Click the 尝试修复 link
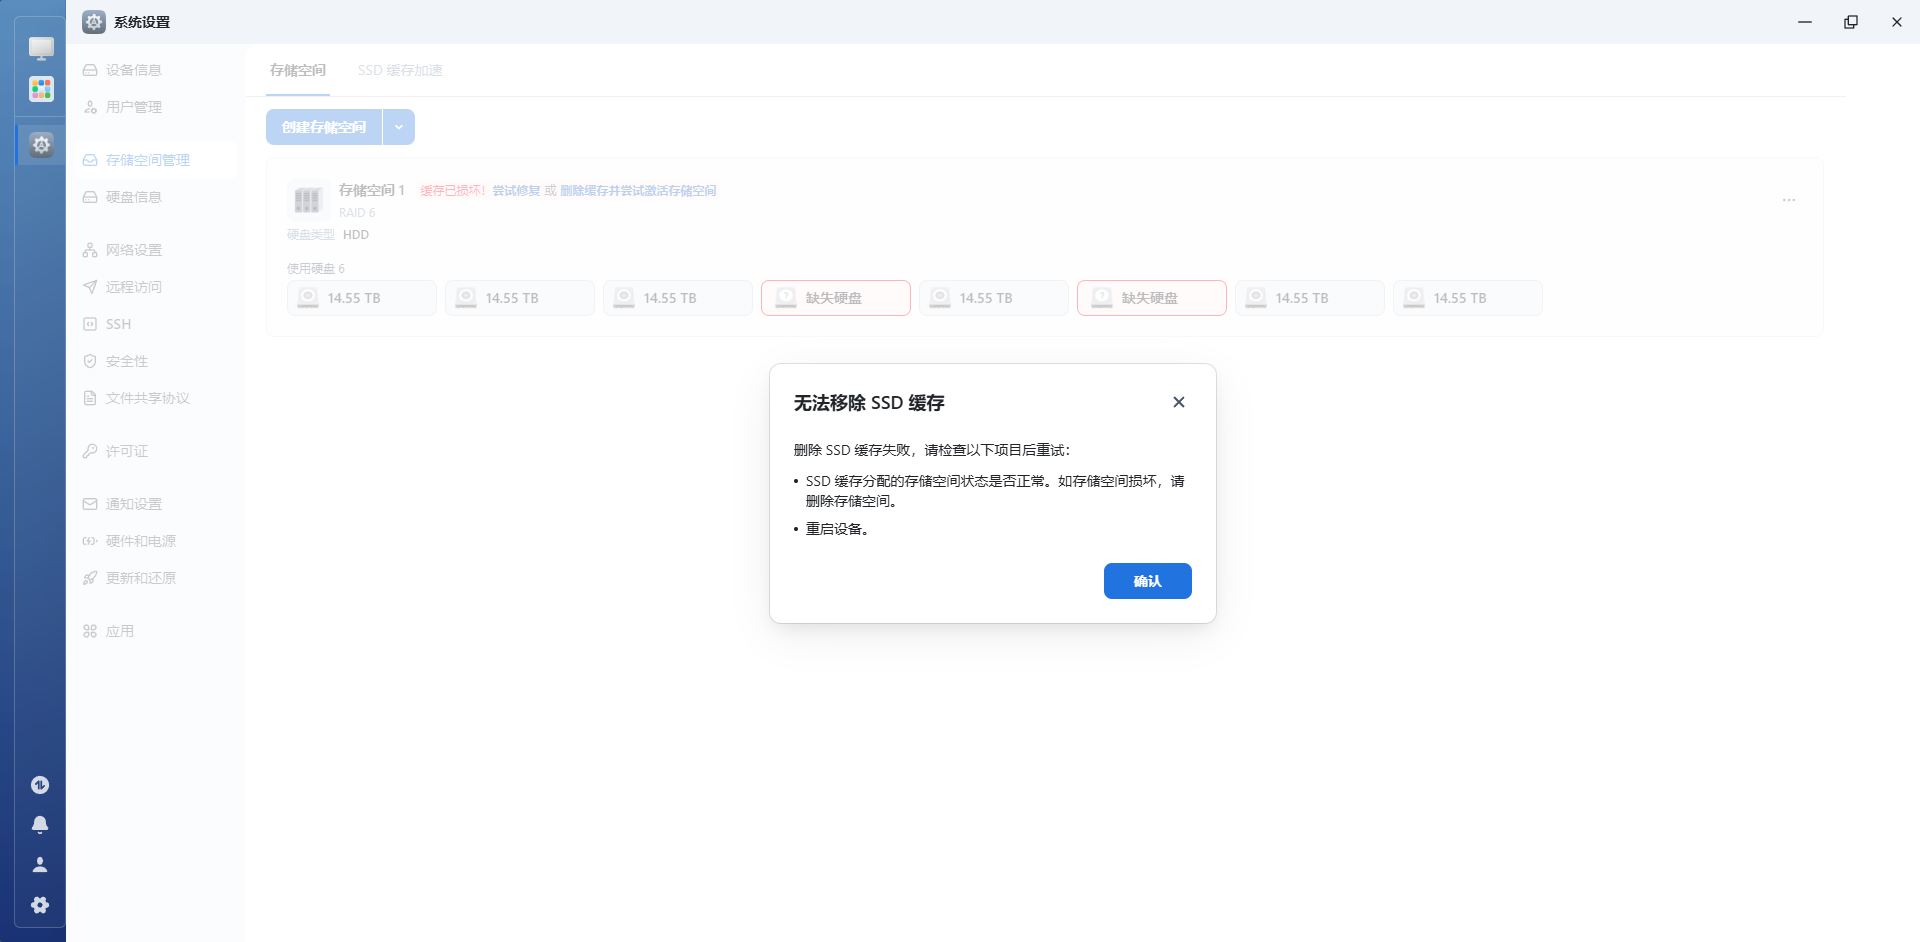Image resolution: width=1920 pixels, height=942 pixels. point(516,191)
